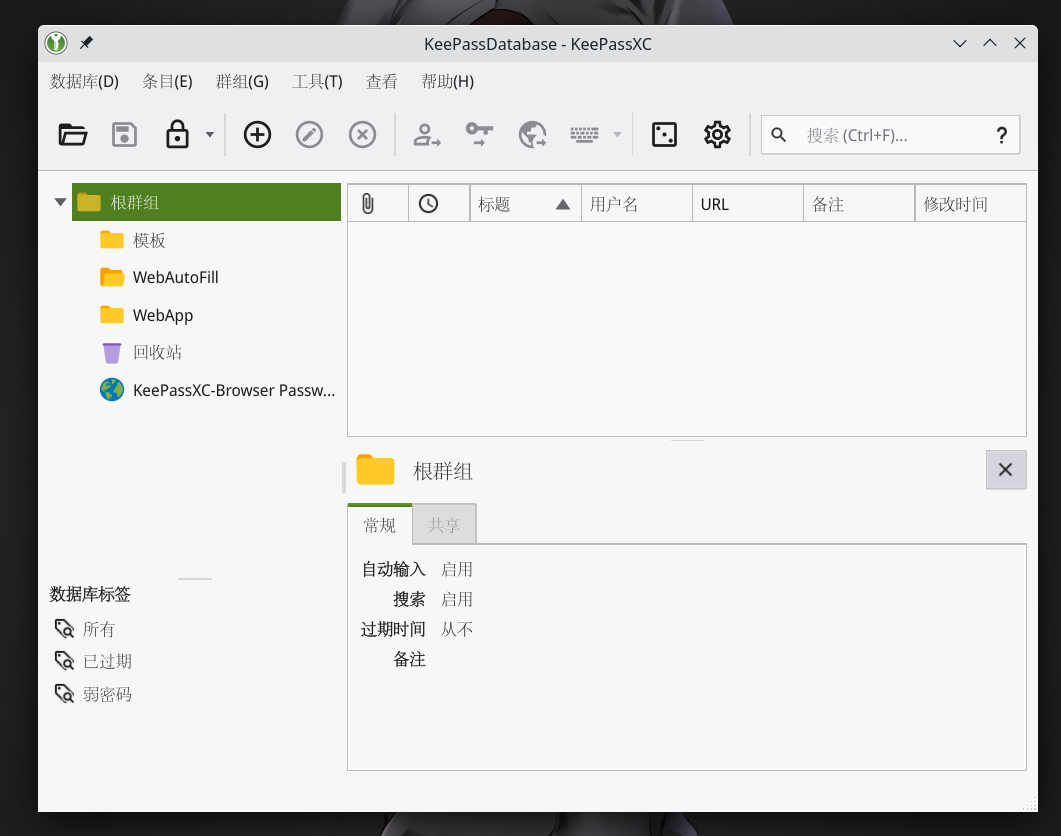1061x836 pixels.
Task: Switch to the 常规 tab
Action: (x=379, y=525)
